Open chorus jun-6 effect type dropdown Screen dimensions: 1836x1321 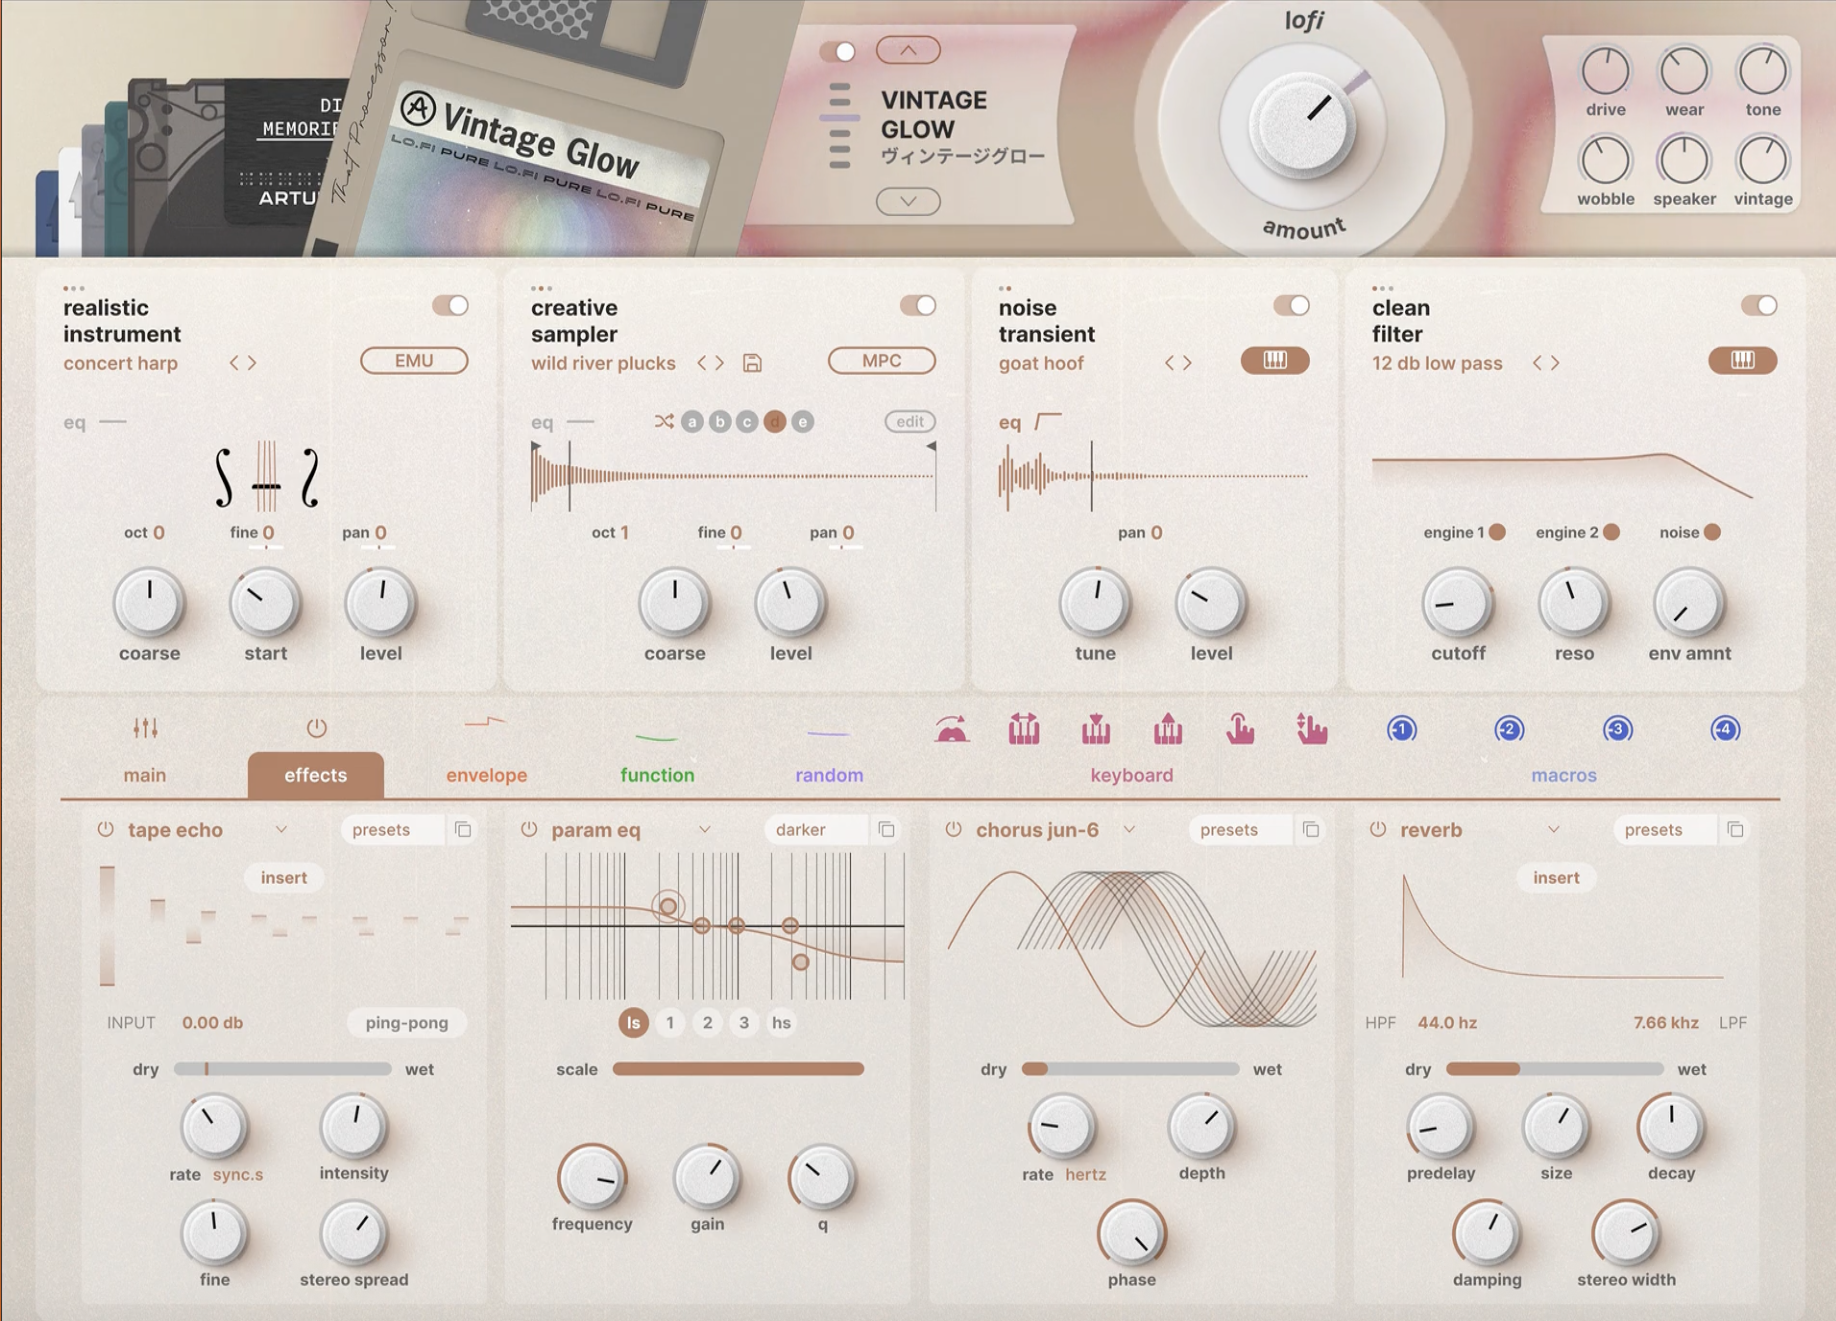click(1129, 830)
